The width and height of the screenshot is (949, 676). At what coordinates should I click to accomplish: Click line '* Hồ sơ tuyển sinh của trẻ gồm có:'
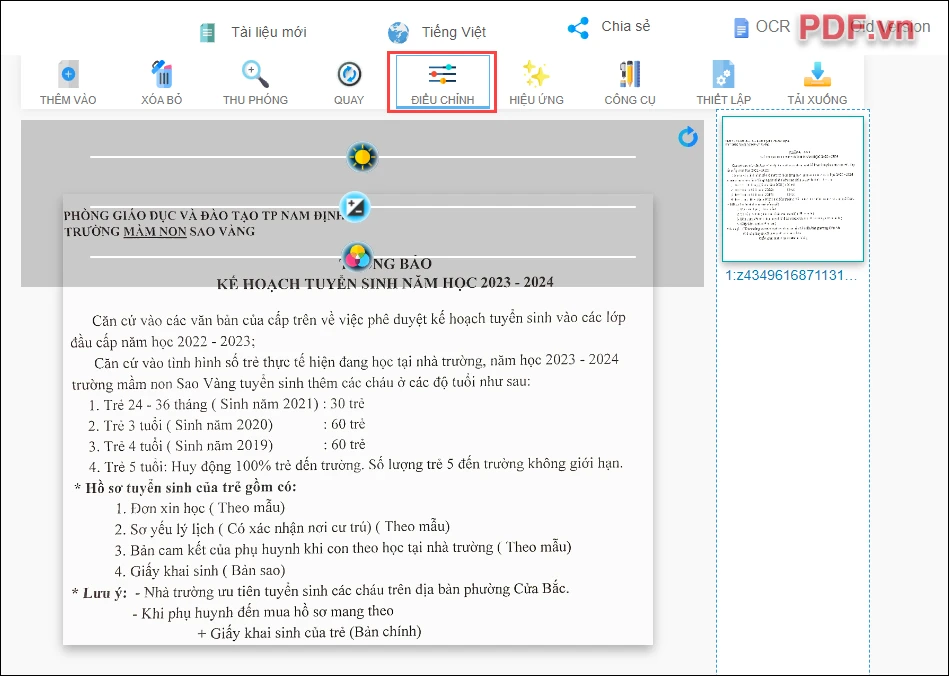[x=185, y=487]
